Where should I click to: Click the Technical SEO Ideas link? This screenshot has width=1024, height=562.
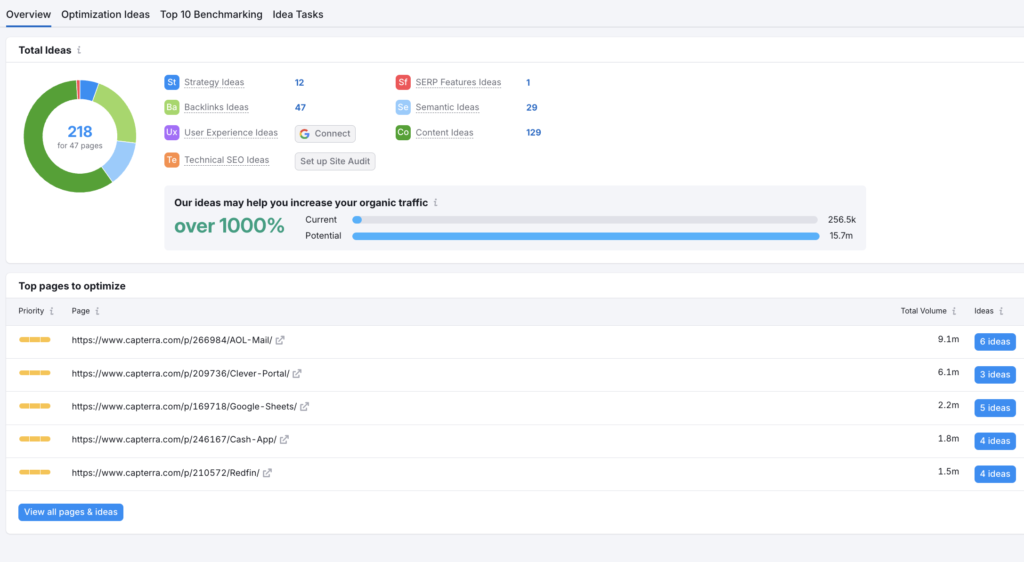click(227, 160)
